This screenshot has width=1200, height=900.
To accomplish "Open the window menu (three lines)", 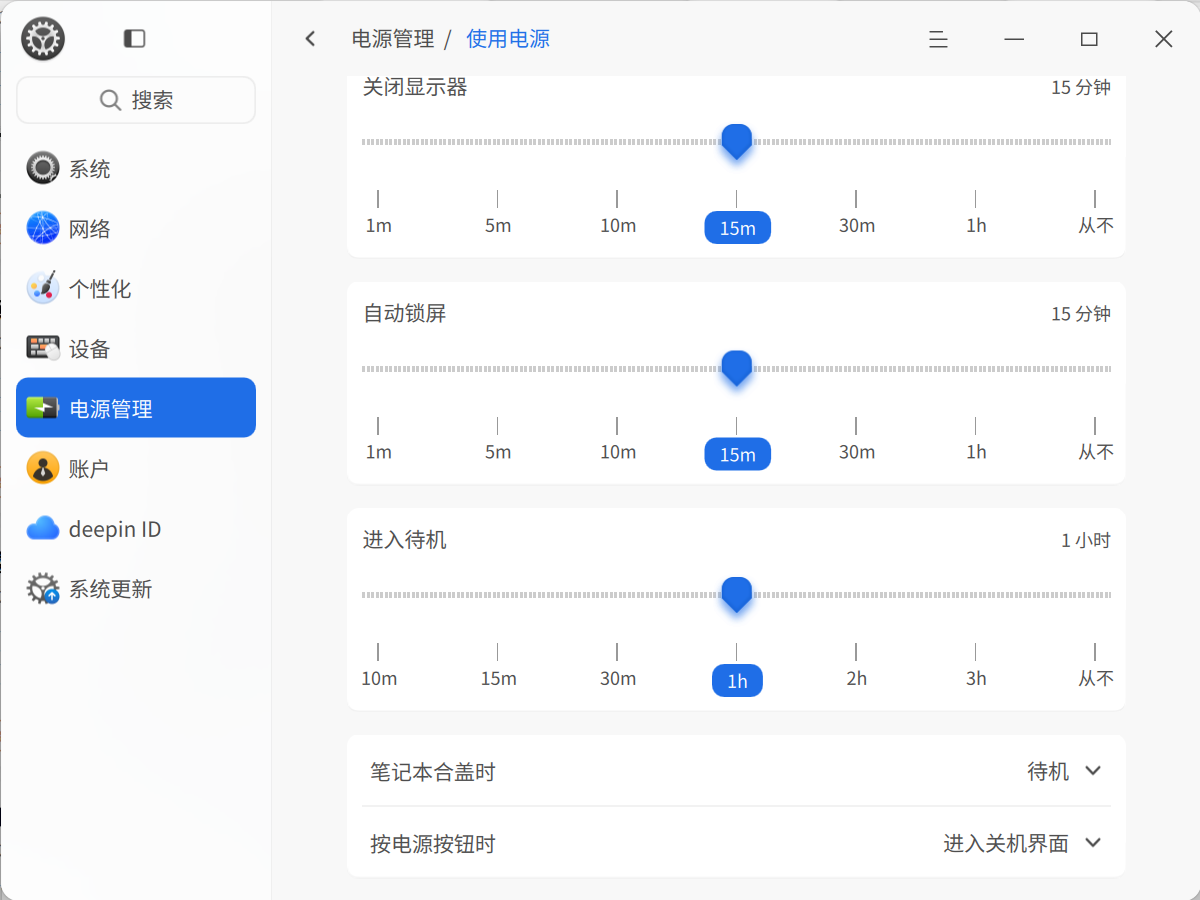I will point(938,39).
